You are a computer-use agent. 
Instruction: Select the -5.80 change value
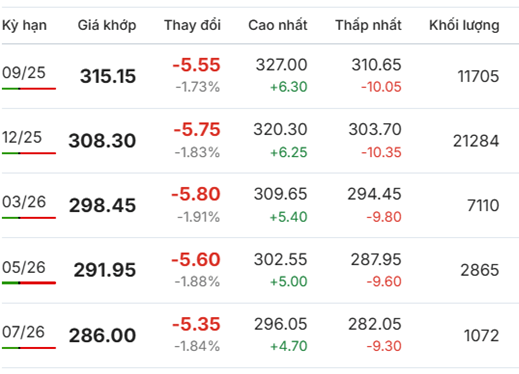[x=196, y=194]
